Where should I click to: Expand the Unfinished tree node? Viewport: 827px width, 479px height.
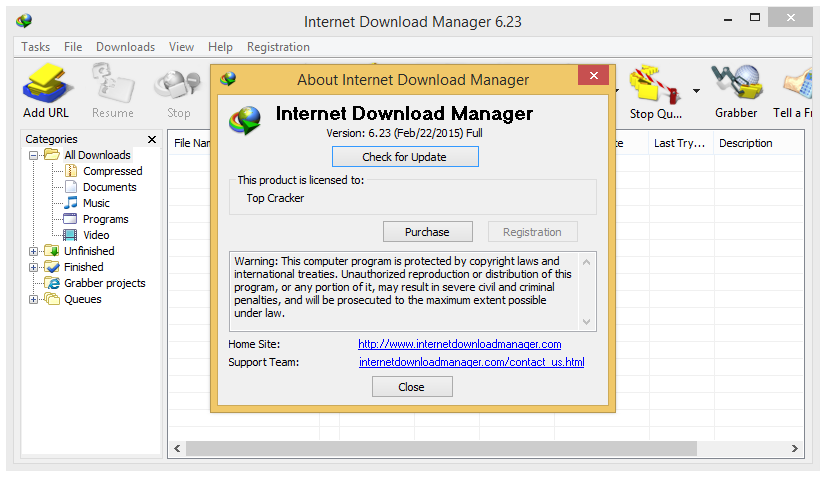pos(33,251)
